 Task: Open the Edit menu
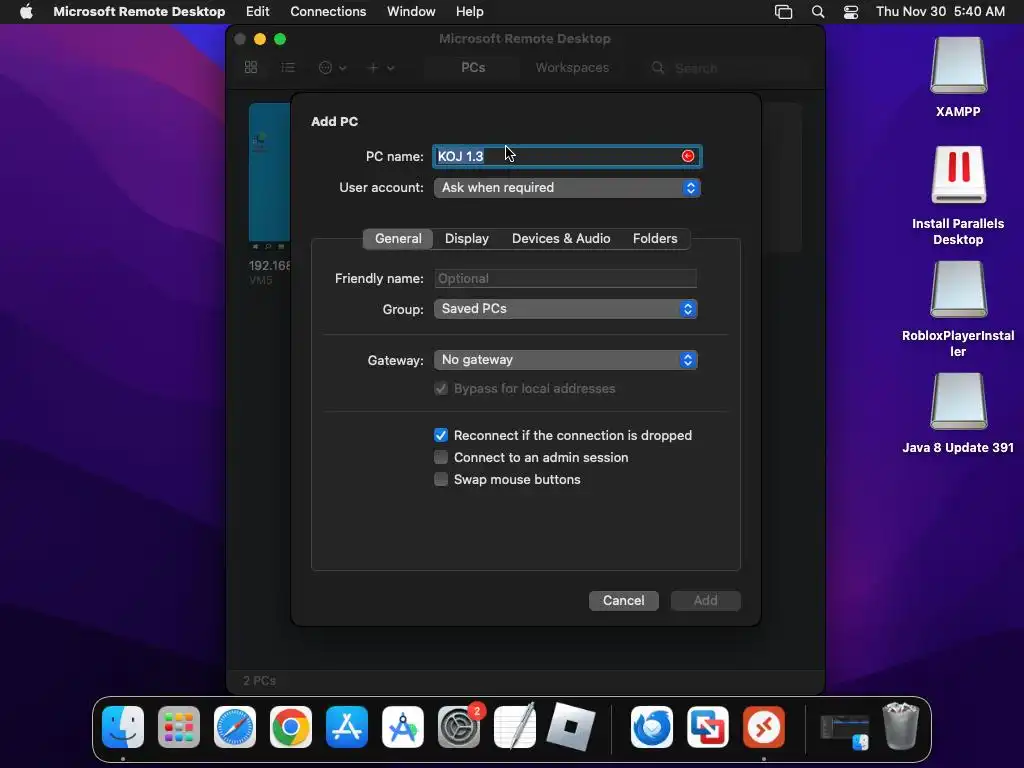coord(257,12)
